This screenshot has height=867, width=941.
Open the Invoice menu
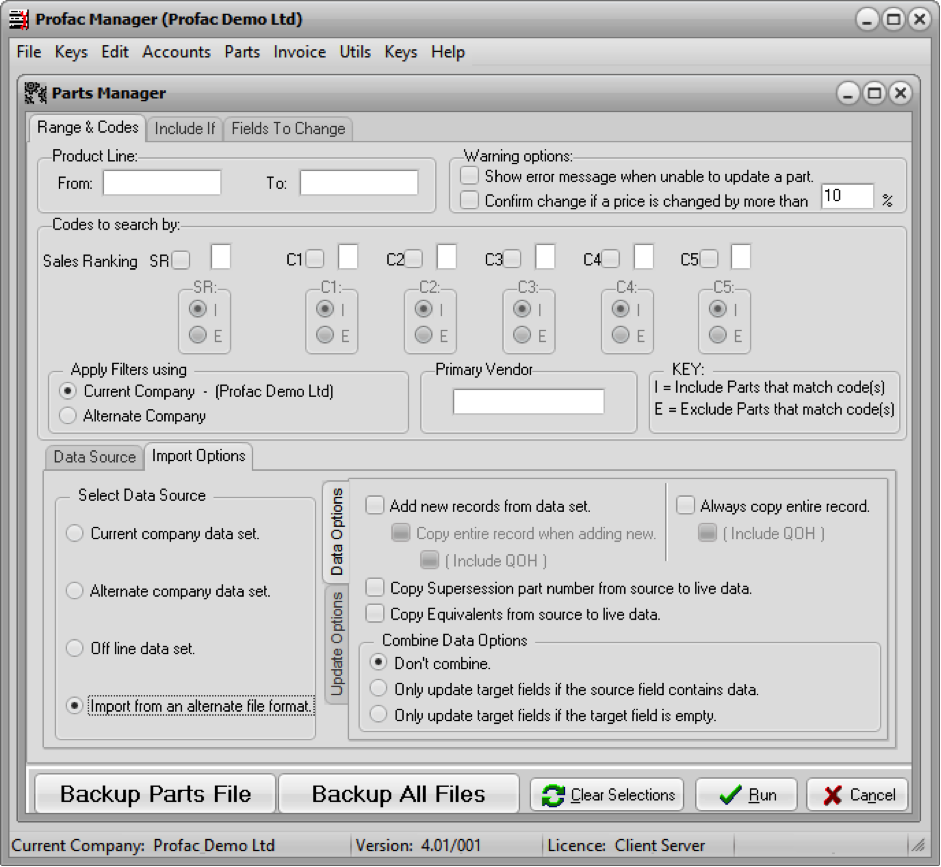click(299, 52)
